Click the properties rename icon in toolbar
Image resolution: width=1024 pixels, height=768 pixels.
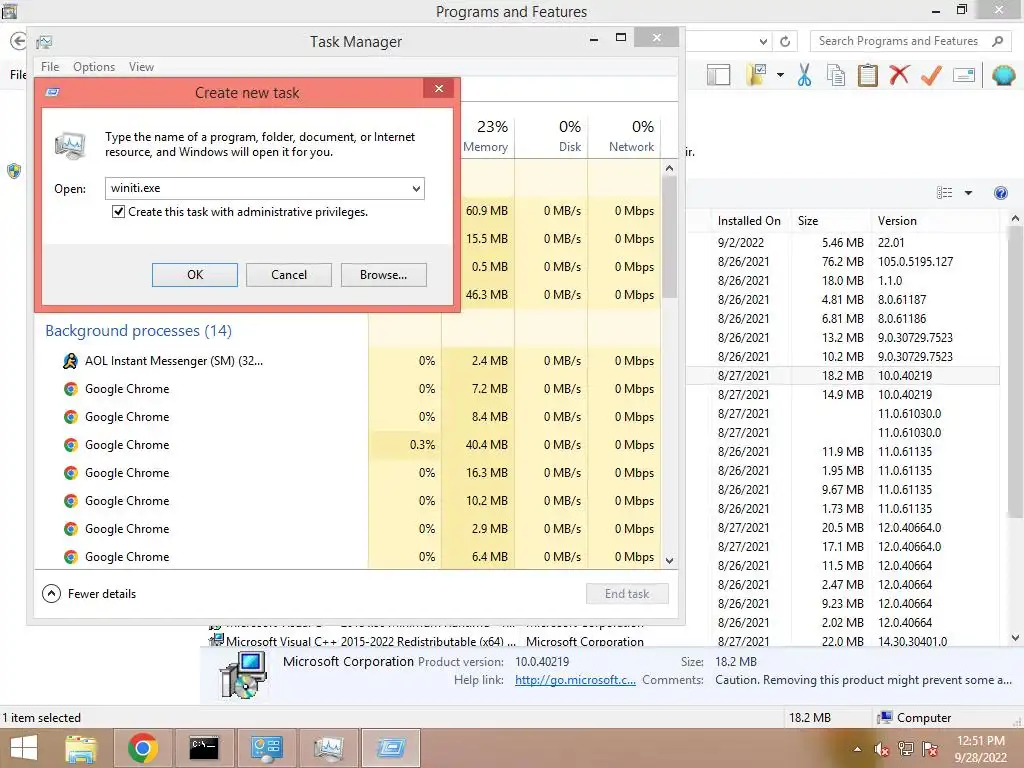(x=964, y=75)
